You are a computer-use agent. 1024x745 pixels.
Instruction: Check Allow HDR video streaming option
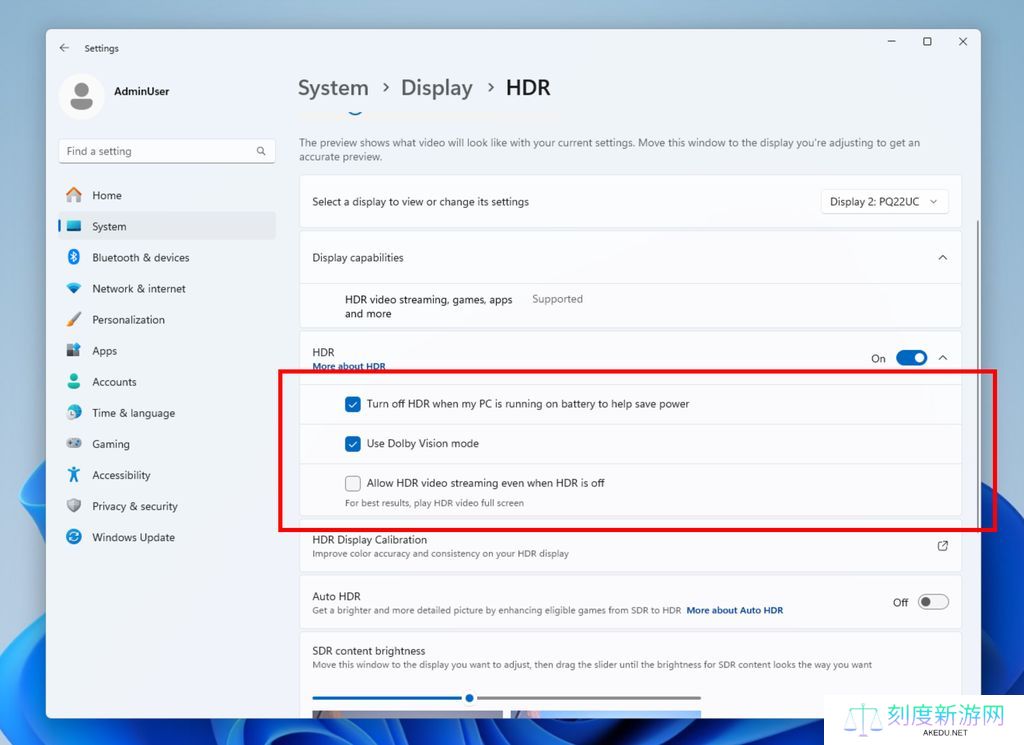(x=353, y=483)
